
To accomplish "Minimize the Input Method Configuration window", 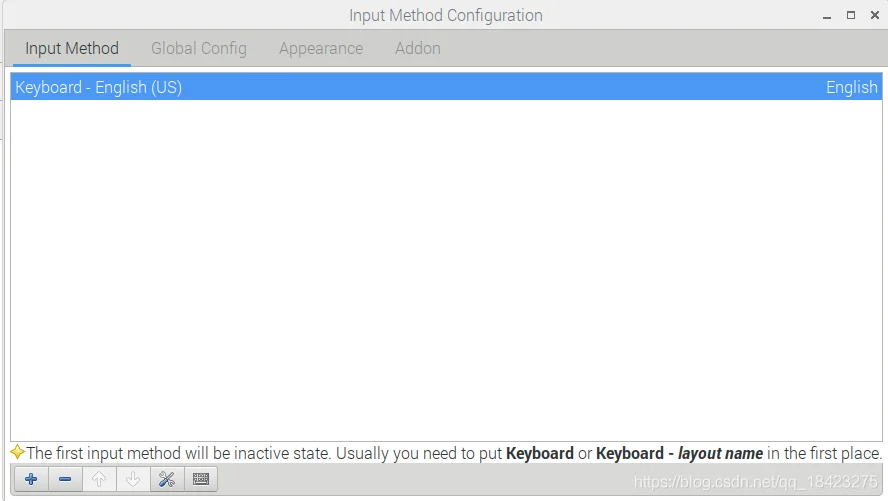I will click(x=827, y=16).
